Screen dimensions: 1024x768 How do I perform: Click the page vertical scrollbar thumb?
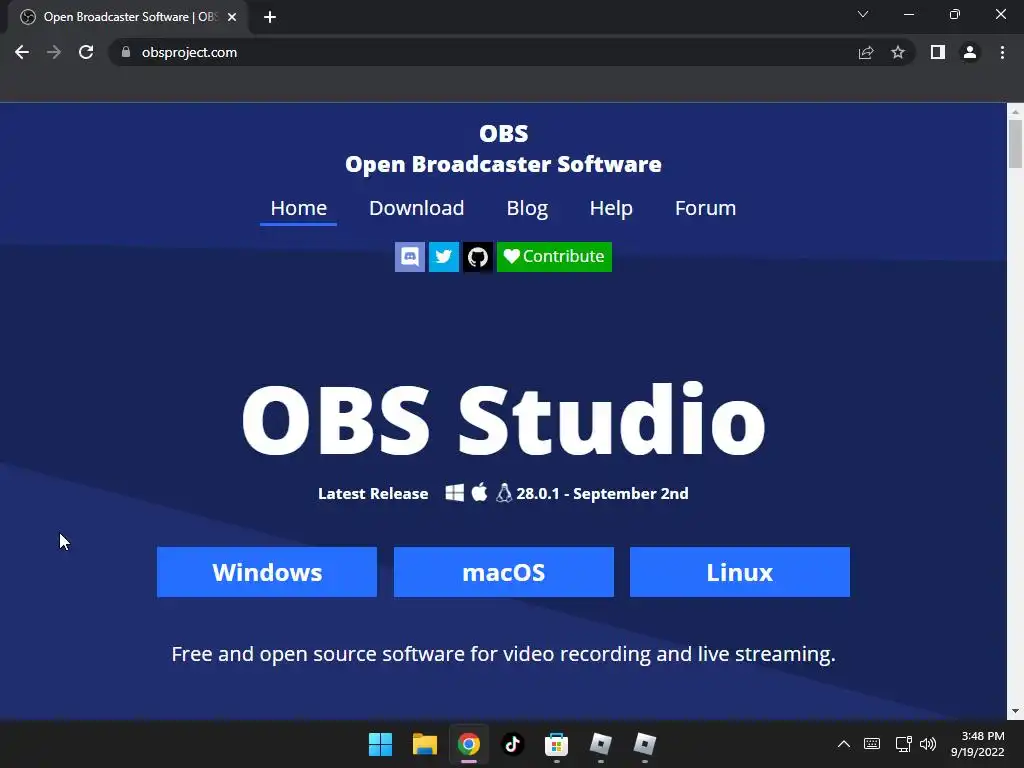click(1015, 144)
